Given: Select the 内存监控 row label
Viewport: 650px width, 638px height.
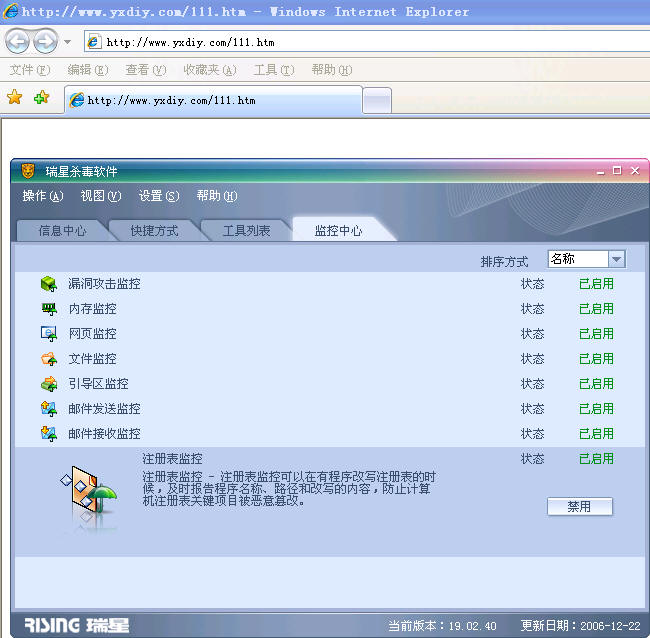Looking at the screenshot, I should coord(92,309).
